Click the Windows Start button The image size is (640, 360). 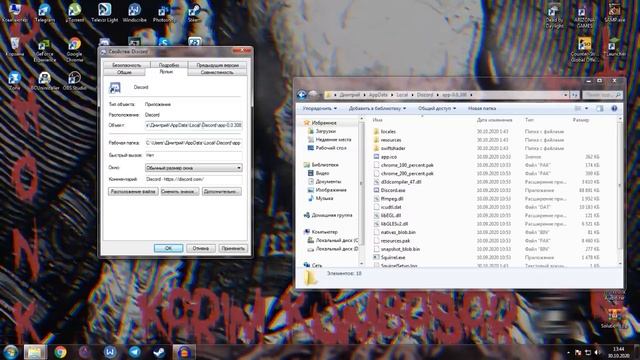(11, 352)
